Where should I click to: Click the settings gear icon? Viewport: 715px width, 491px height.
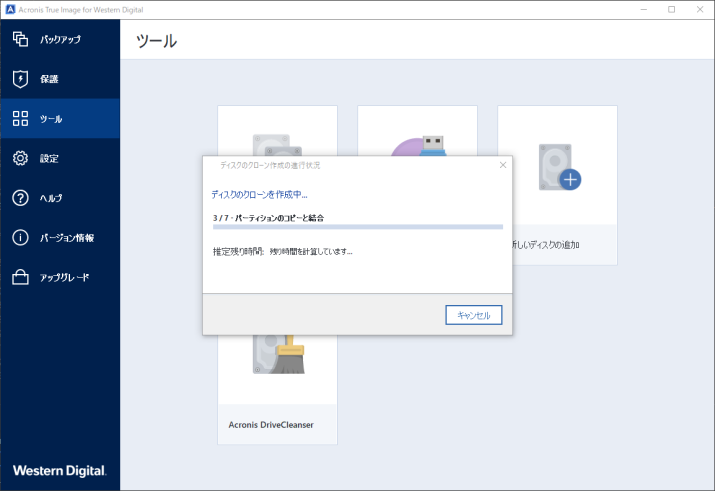coord(20,158)
